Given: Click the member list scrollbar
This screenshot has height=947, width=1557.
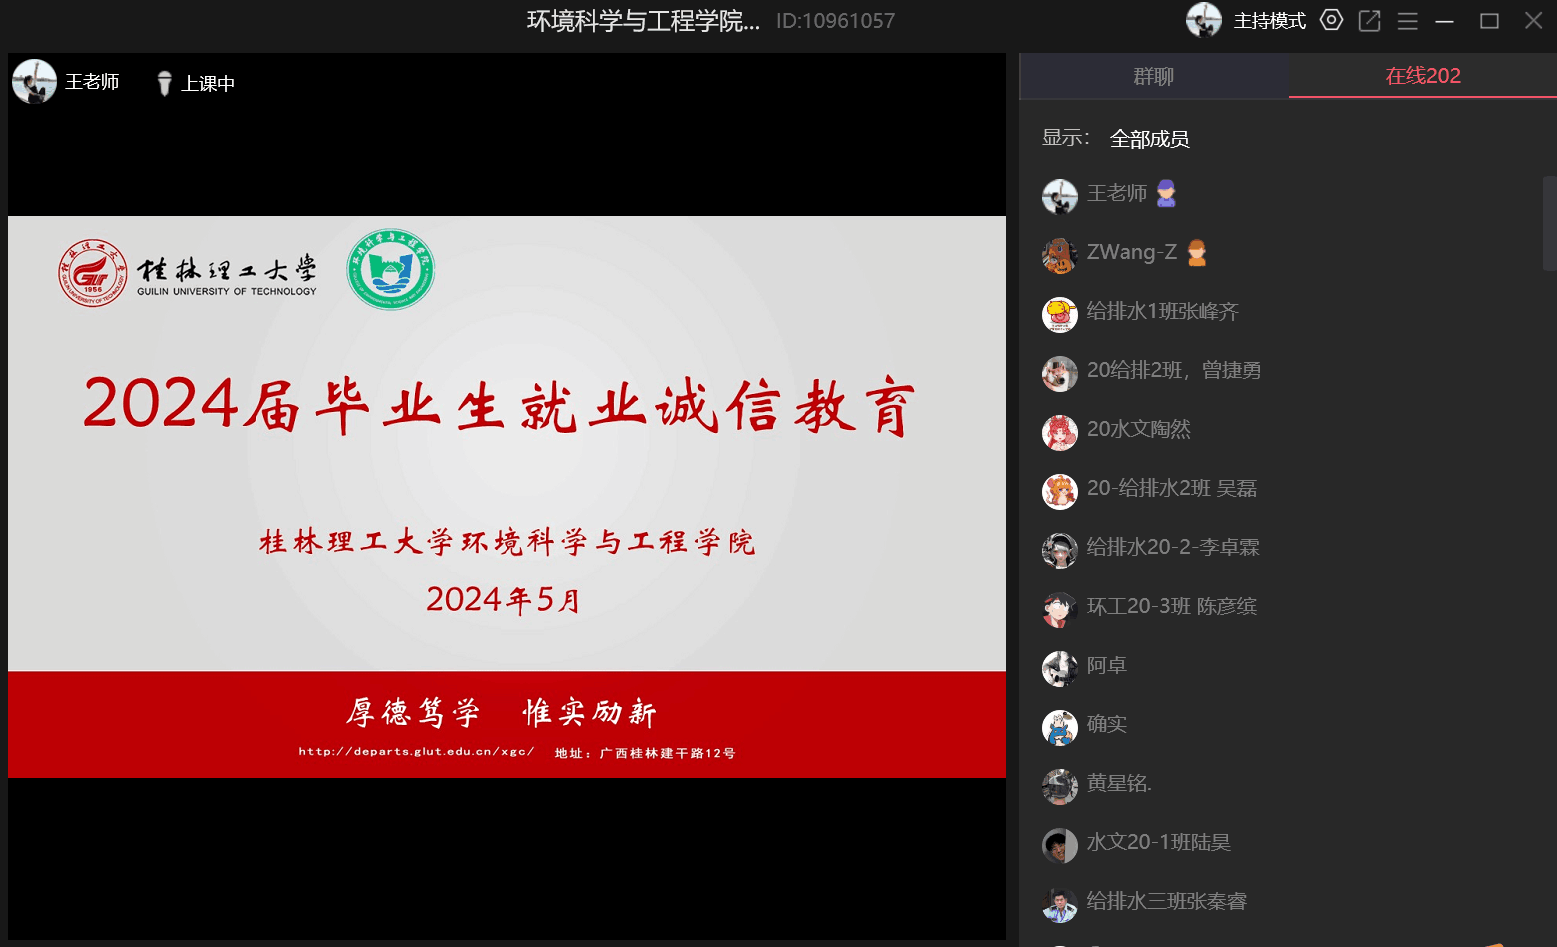Looking at the screenshot, I should (x=1549, y=223).
